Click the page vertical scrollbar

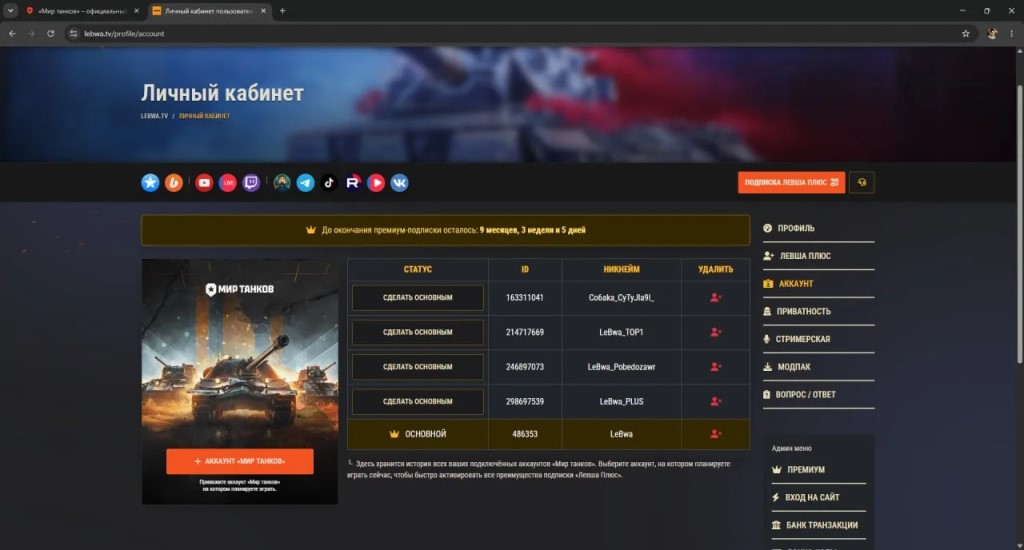pyautogui.click(x=1019, y=224)
